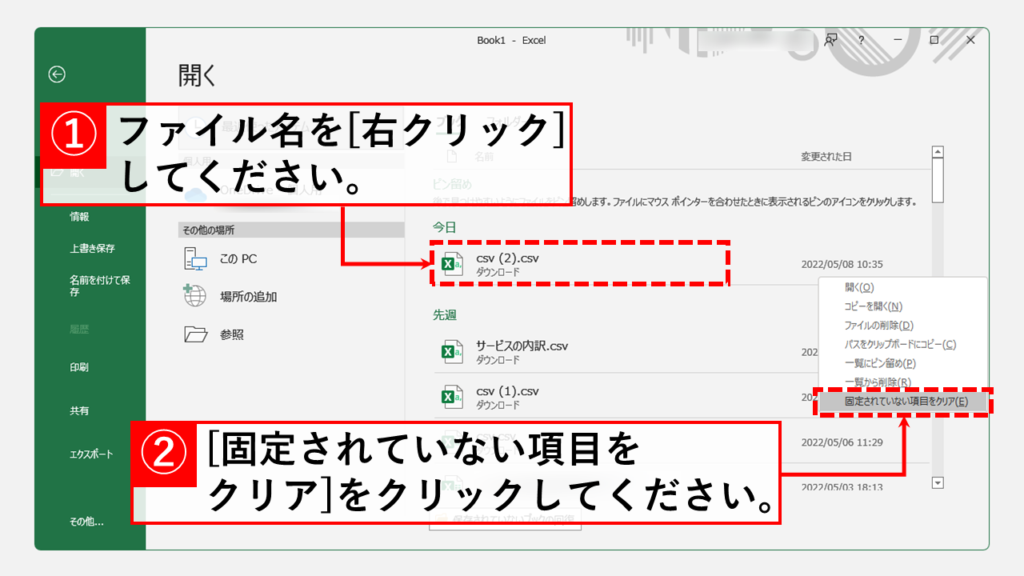Expand その他... at sidebar bottom

coord(86,521)
